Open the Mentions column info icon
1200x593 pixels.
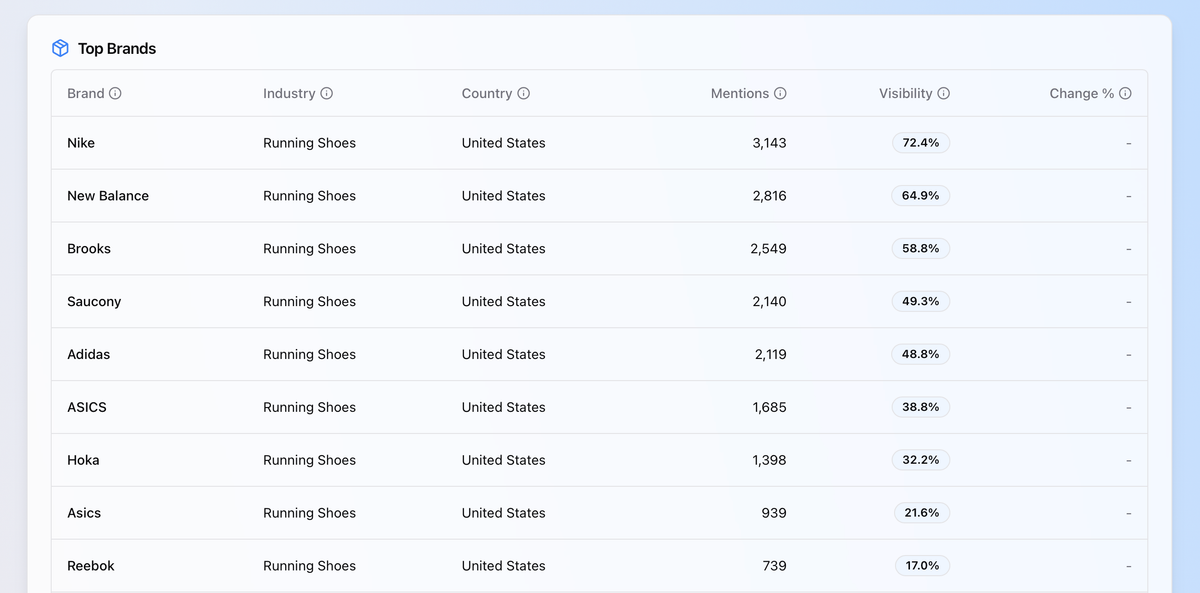pyautogui.click(x=780, y=93)
